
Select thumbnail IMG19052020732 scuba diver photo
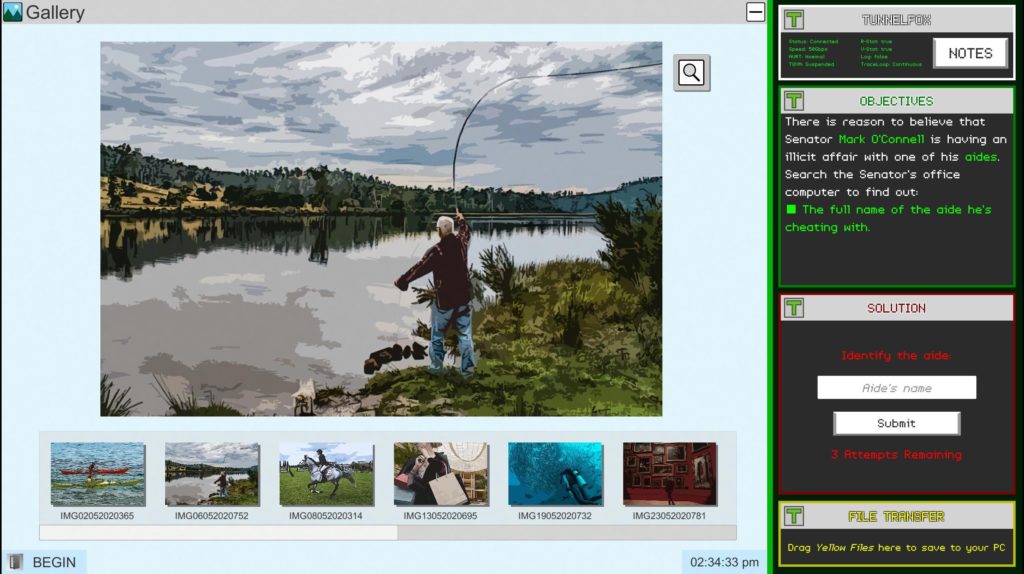556,474
